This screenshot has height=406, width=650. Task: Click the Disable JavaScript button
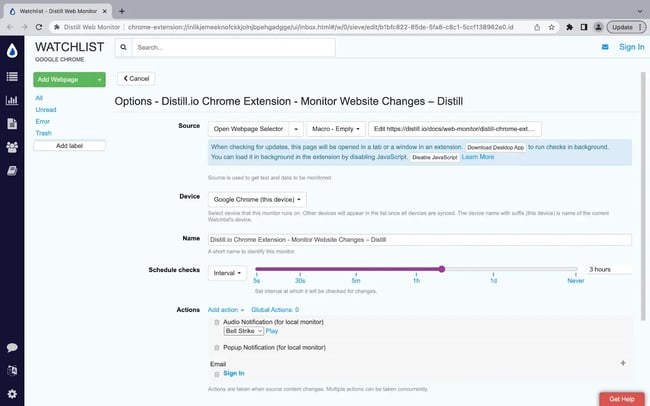434,157
